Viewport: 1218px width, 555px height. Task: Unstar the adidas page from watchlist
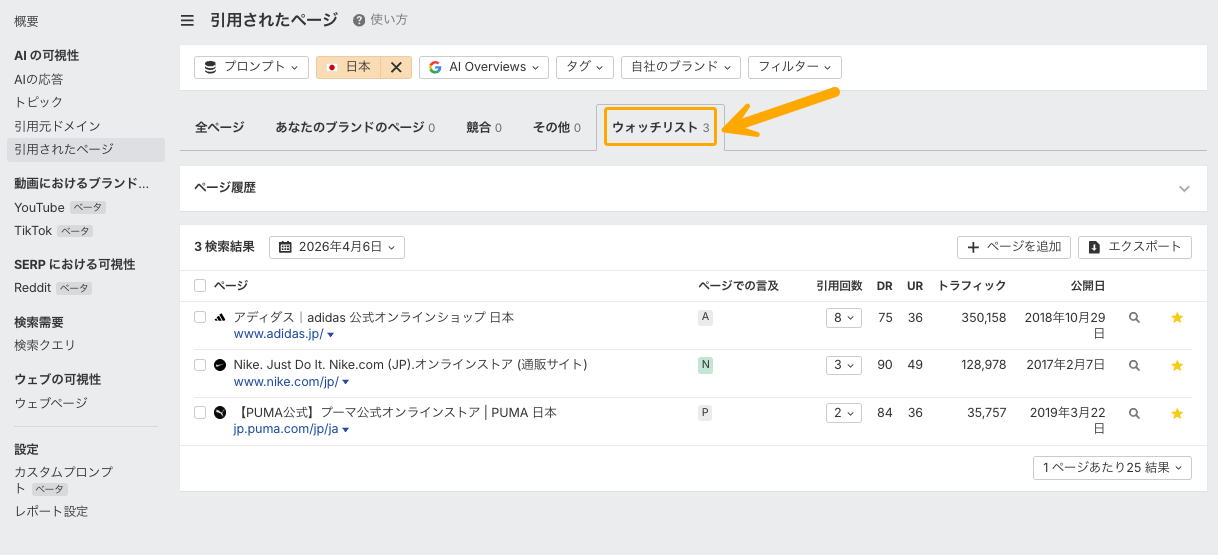(x=1177, y=318)
